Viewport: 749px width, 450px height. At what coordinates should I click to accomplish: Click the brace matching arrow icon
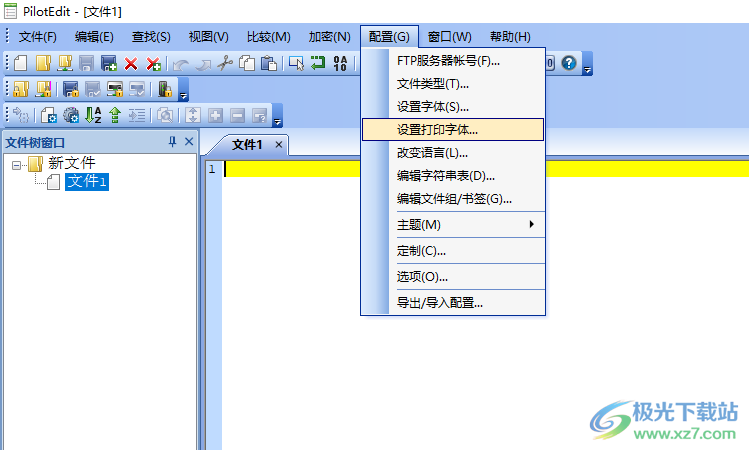21,115
